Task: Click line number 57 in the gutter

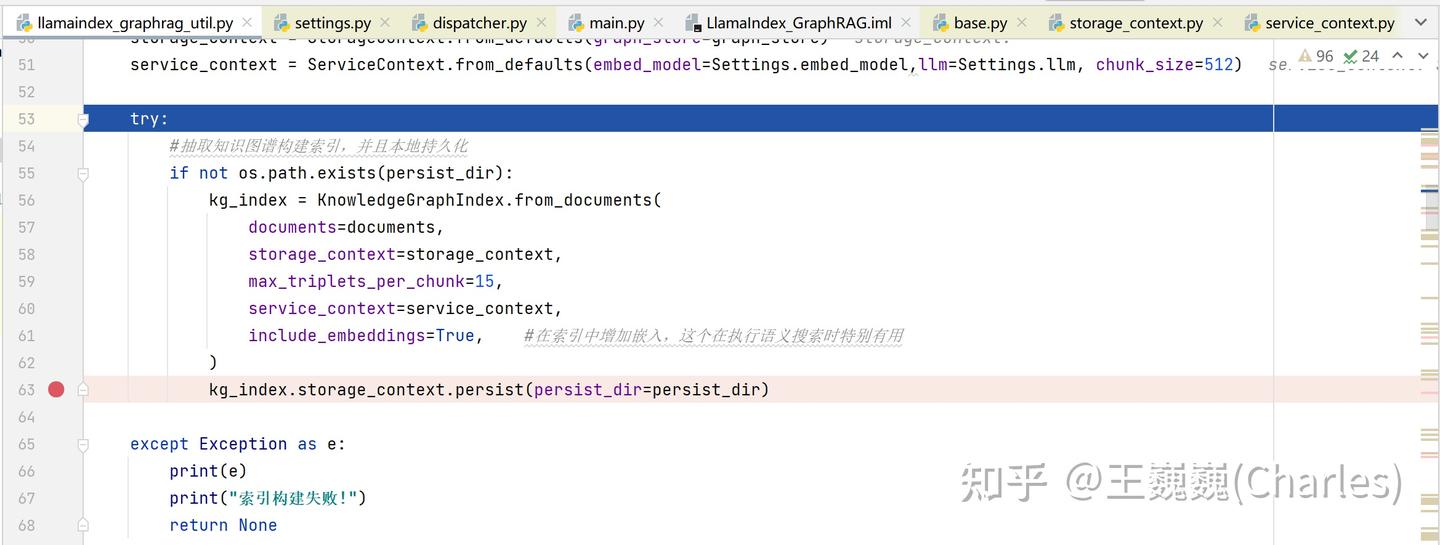Action: click(26, 227)
